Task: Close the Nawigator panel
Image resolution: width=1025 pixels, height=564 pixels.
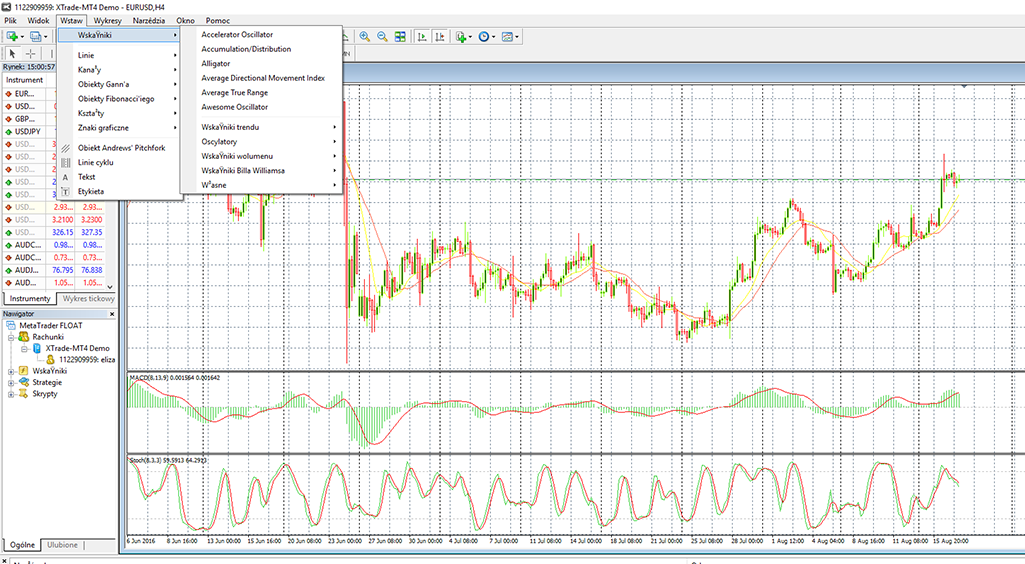Action: click(113, 313)
